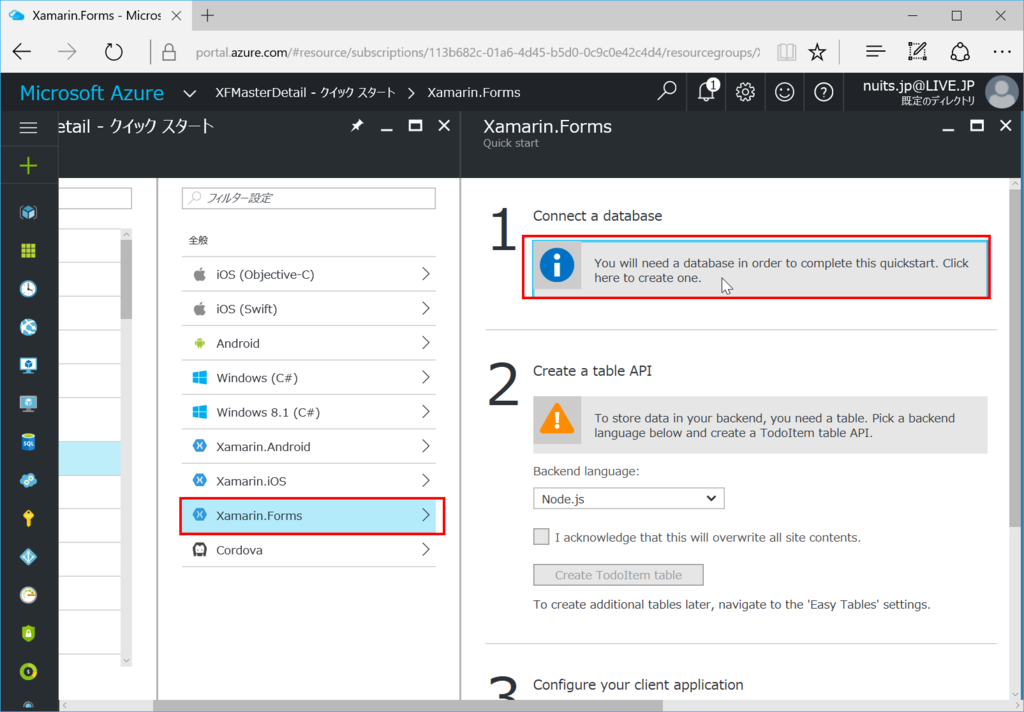Screen dimensions: 1024x712
Task: Open the gauge Monitor icon in sidebar
Action: tap(28, 595)
